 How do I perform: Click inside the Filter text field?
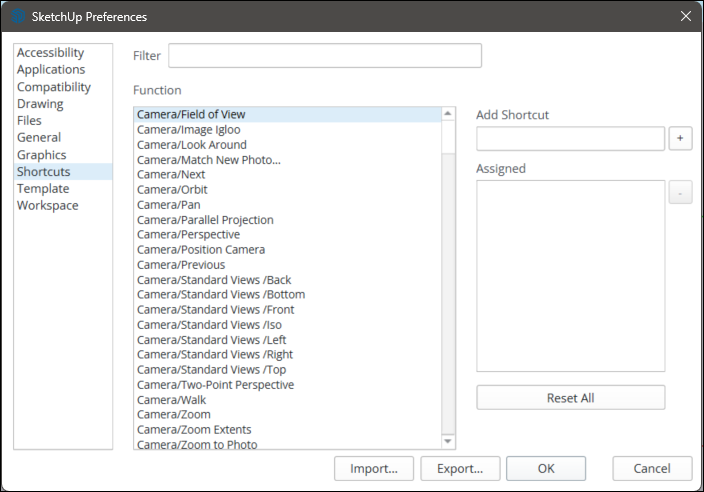pos(325,56)
